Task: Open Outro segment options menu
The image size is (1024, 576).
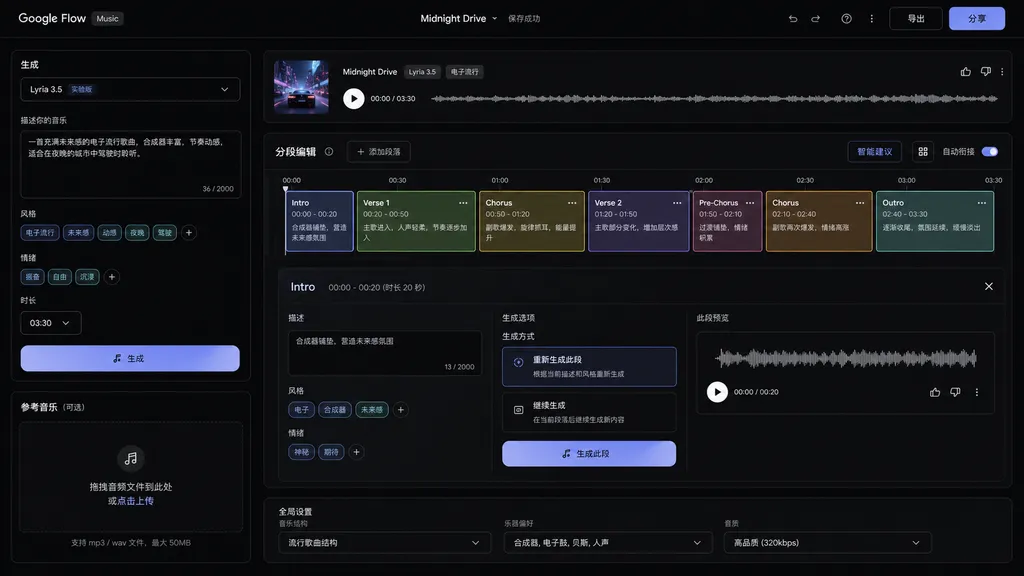Action: tap(982, 203)
